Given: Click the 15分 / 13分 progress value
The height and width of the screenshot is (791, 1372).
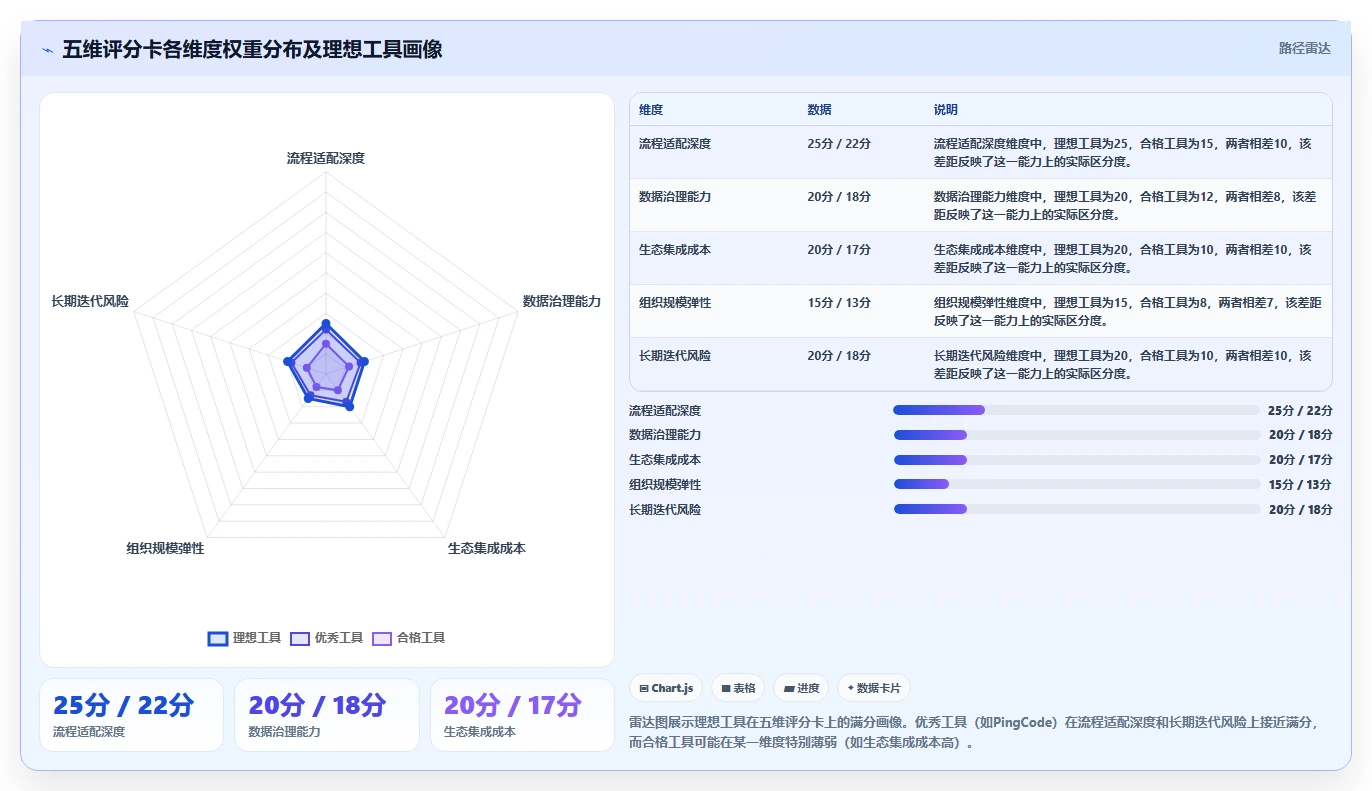Looking at the screenshot, I should click(x=1300, y=485).
